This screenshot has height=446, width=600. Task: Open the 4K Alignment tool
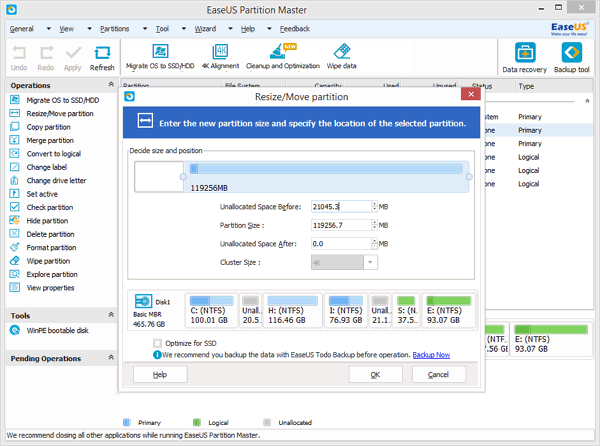[x=220, y=57]
